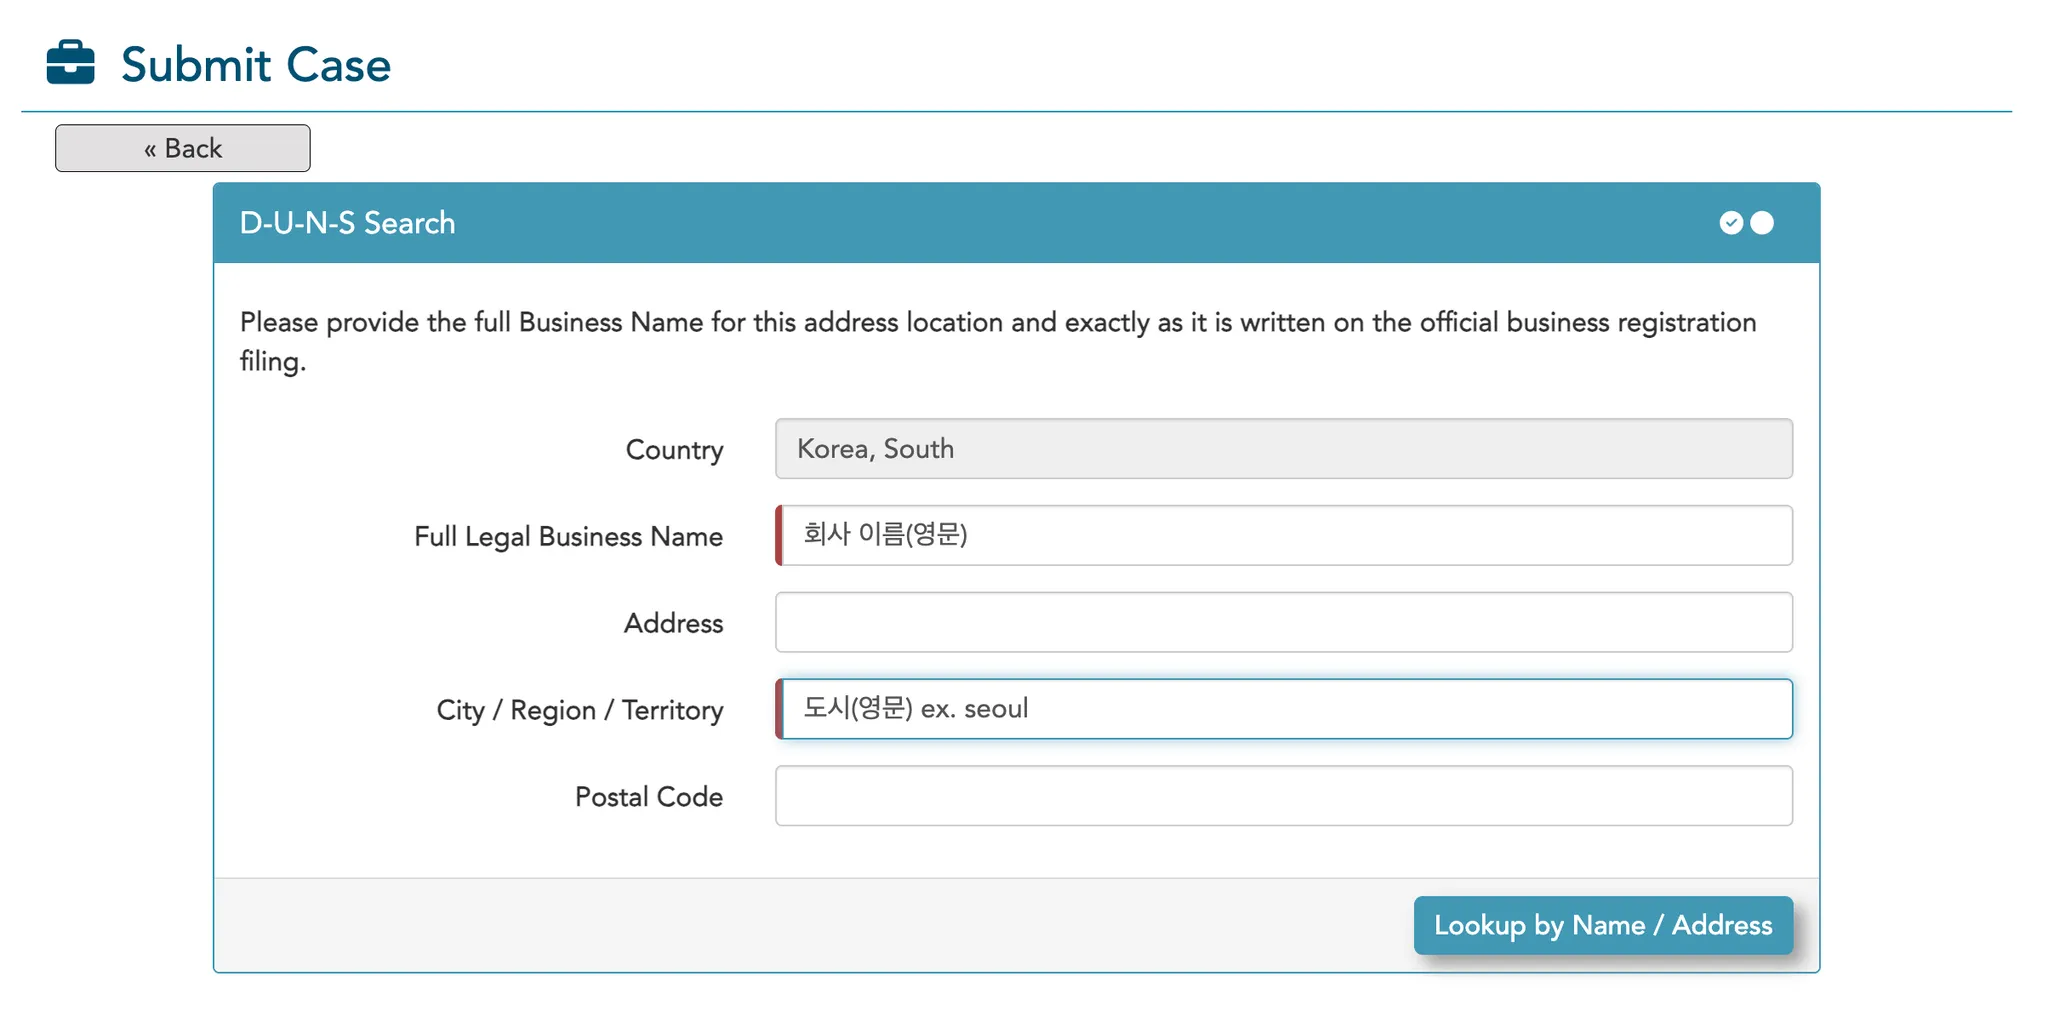The height and width of the screenshot is (1029, 2048).
Task: Focus the Full Legal Business Name field
Action: (1284, 535)
